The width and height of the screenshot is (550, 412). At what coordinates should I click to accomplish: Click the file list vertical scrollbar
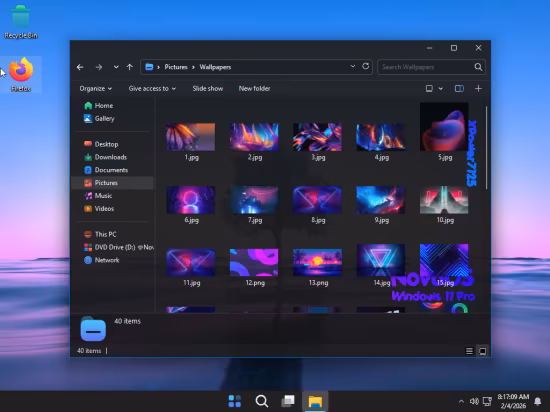click(x=487, y=147)
